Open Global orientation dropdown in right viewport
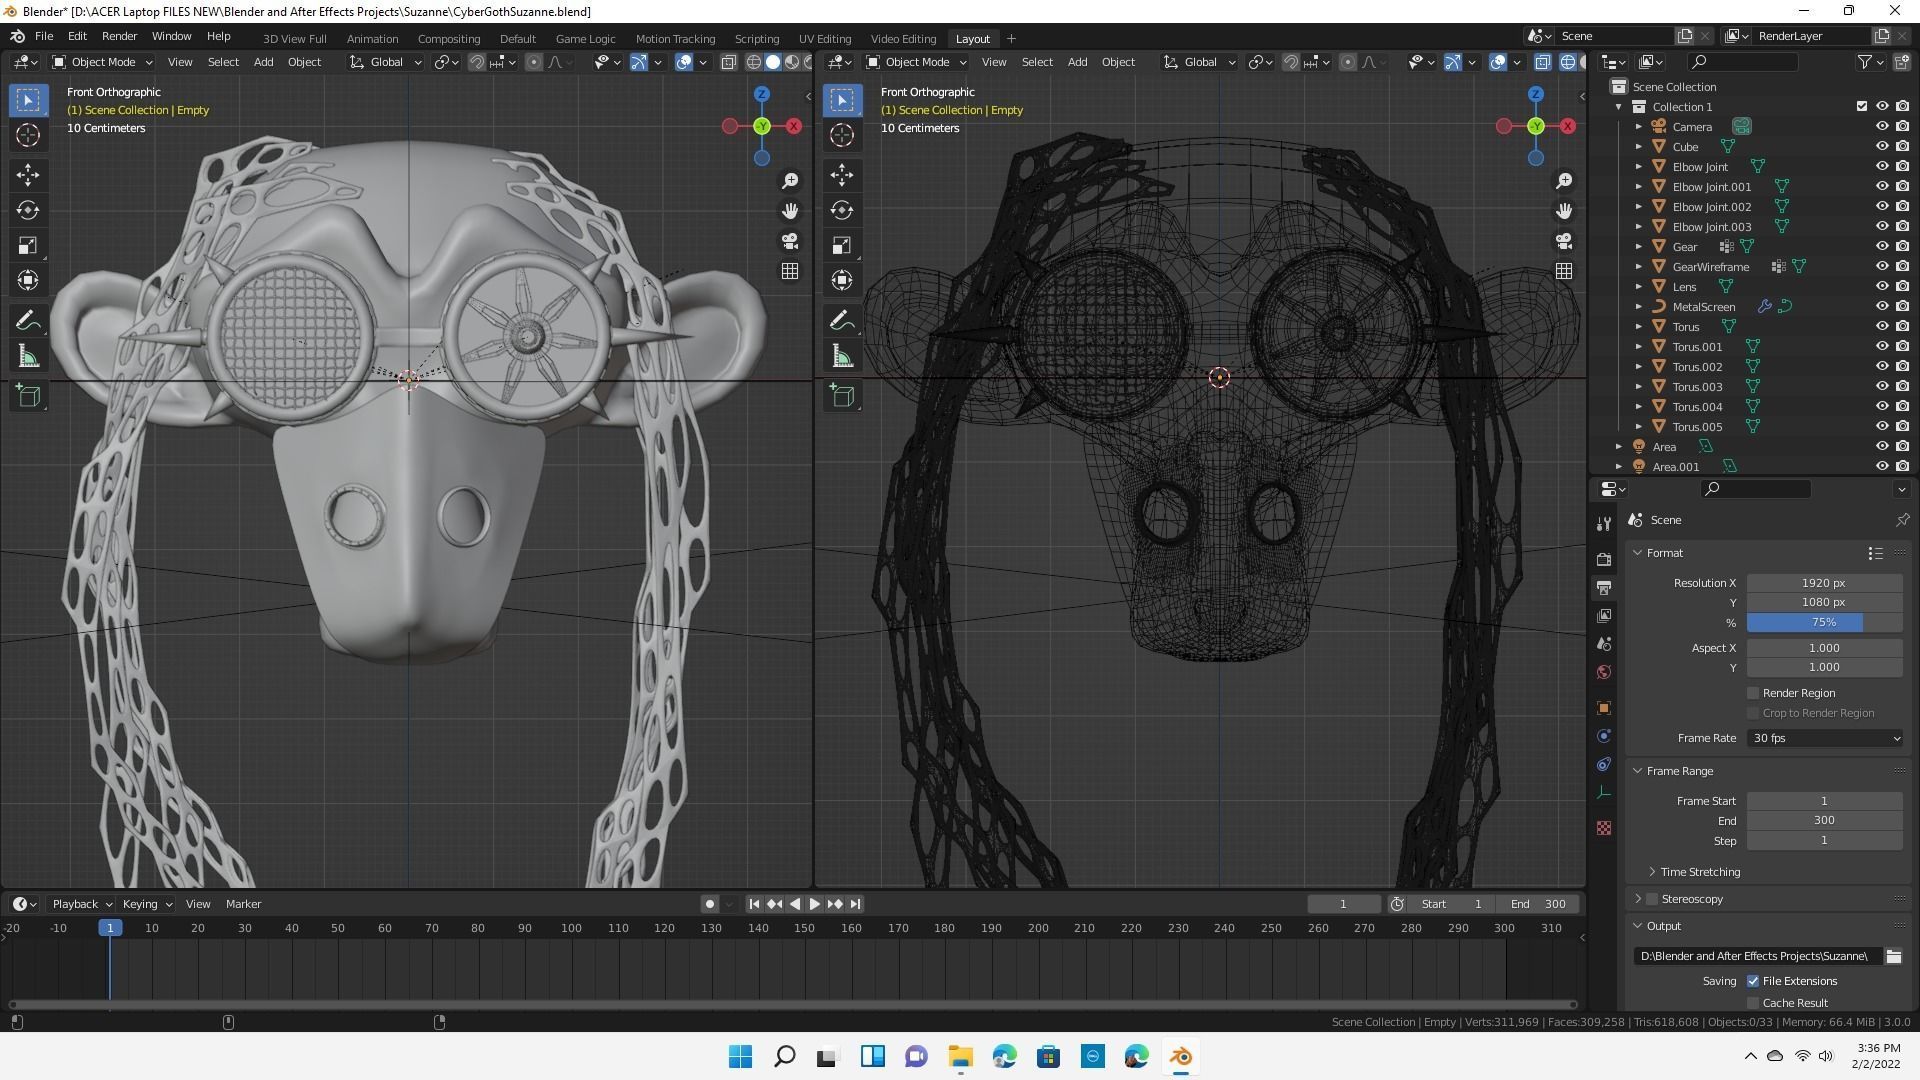Viewport: 1920px width, 1080px height. [1199, 62]
